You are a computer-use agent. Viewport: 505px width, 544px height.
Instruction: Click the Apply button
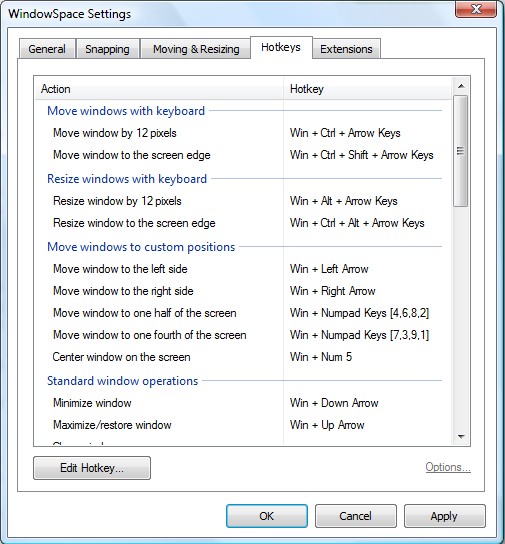444,516
